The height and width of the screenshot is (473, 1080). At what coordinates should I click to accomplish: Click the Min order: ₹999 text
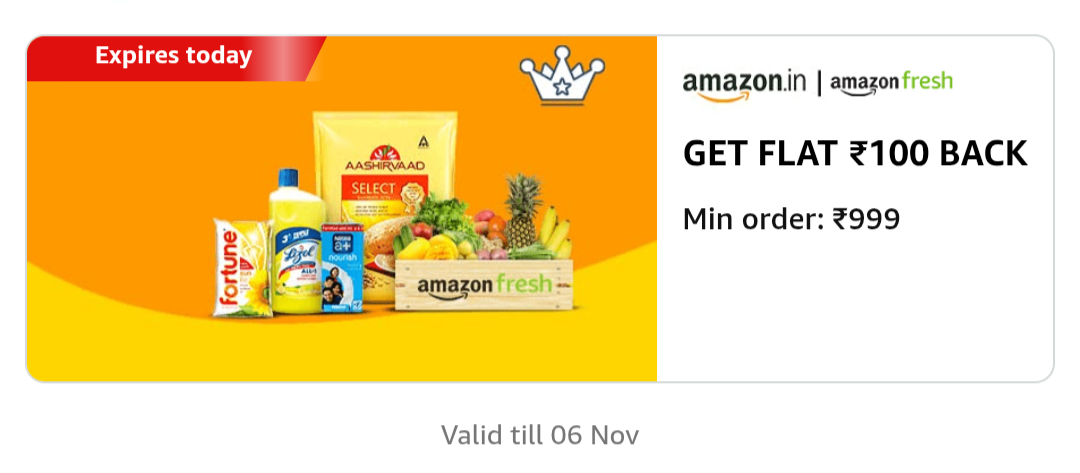click(x=791, y=219)
